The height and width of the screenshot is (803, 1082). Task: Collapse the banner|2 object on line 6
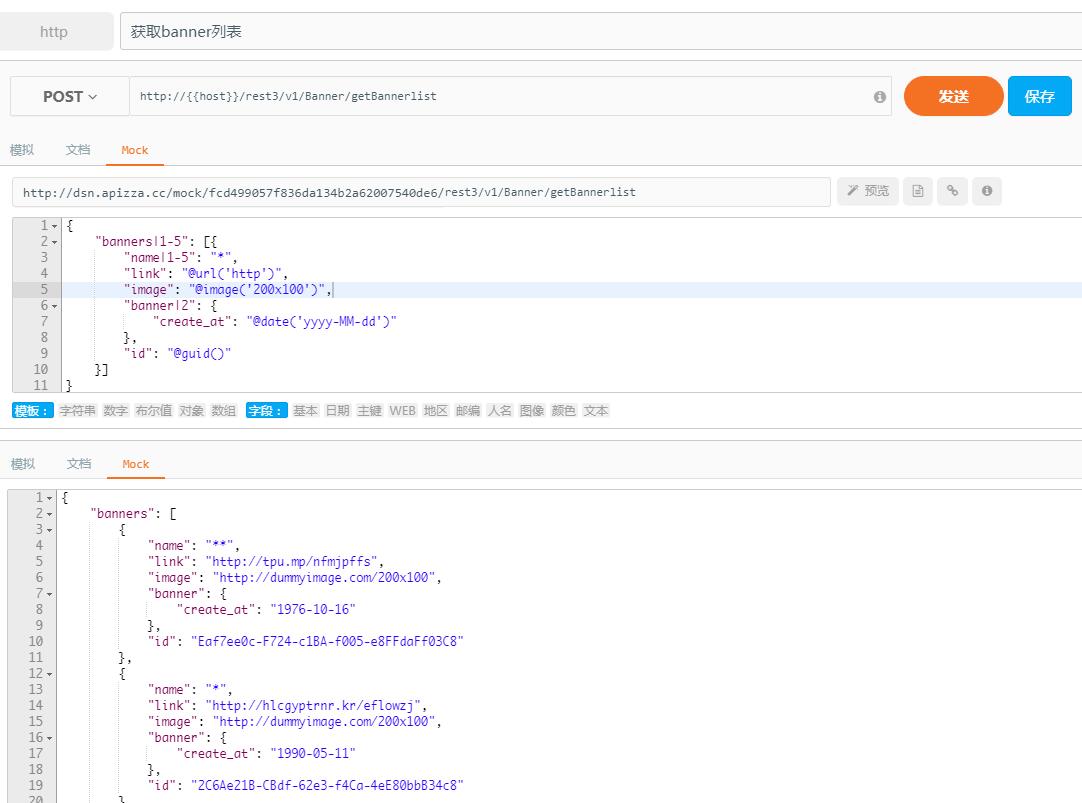point(54,306)
